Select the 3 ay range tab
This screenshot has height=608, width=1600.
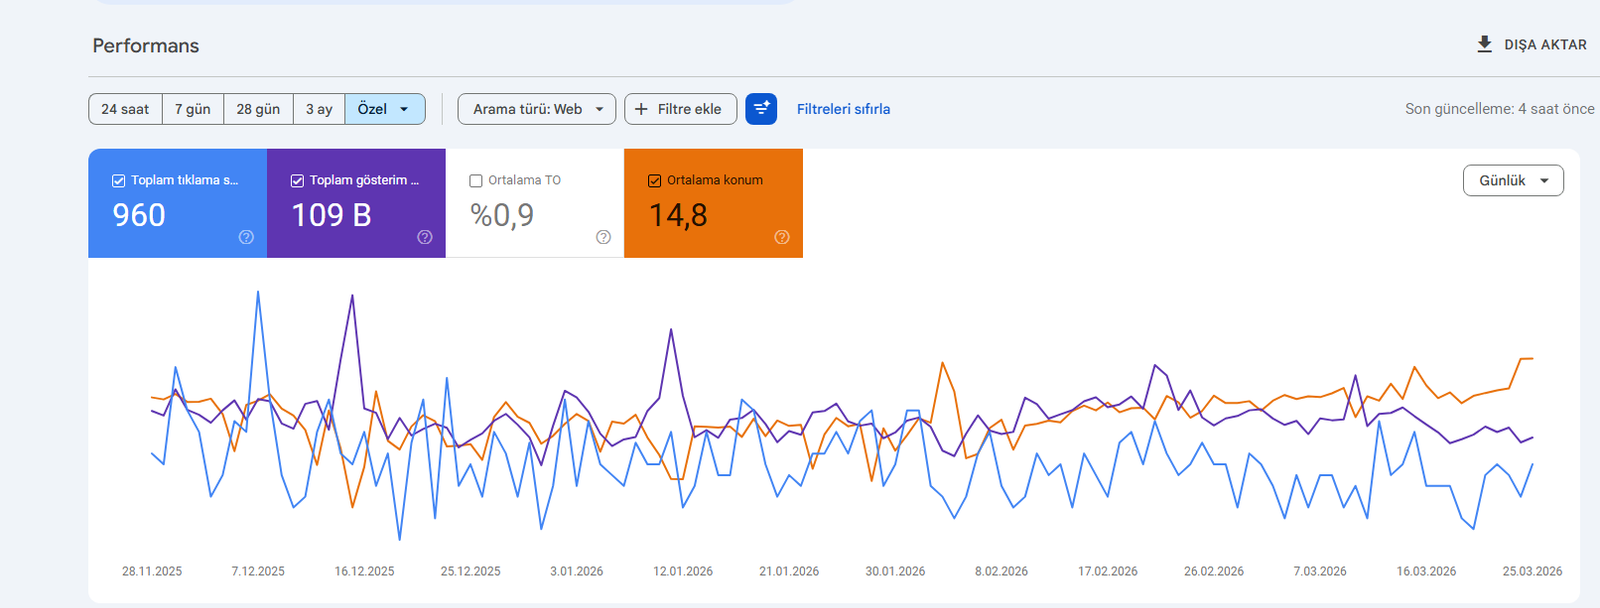319,109
